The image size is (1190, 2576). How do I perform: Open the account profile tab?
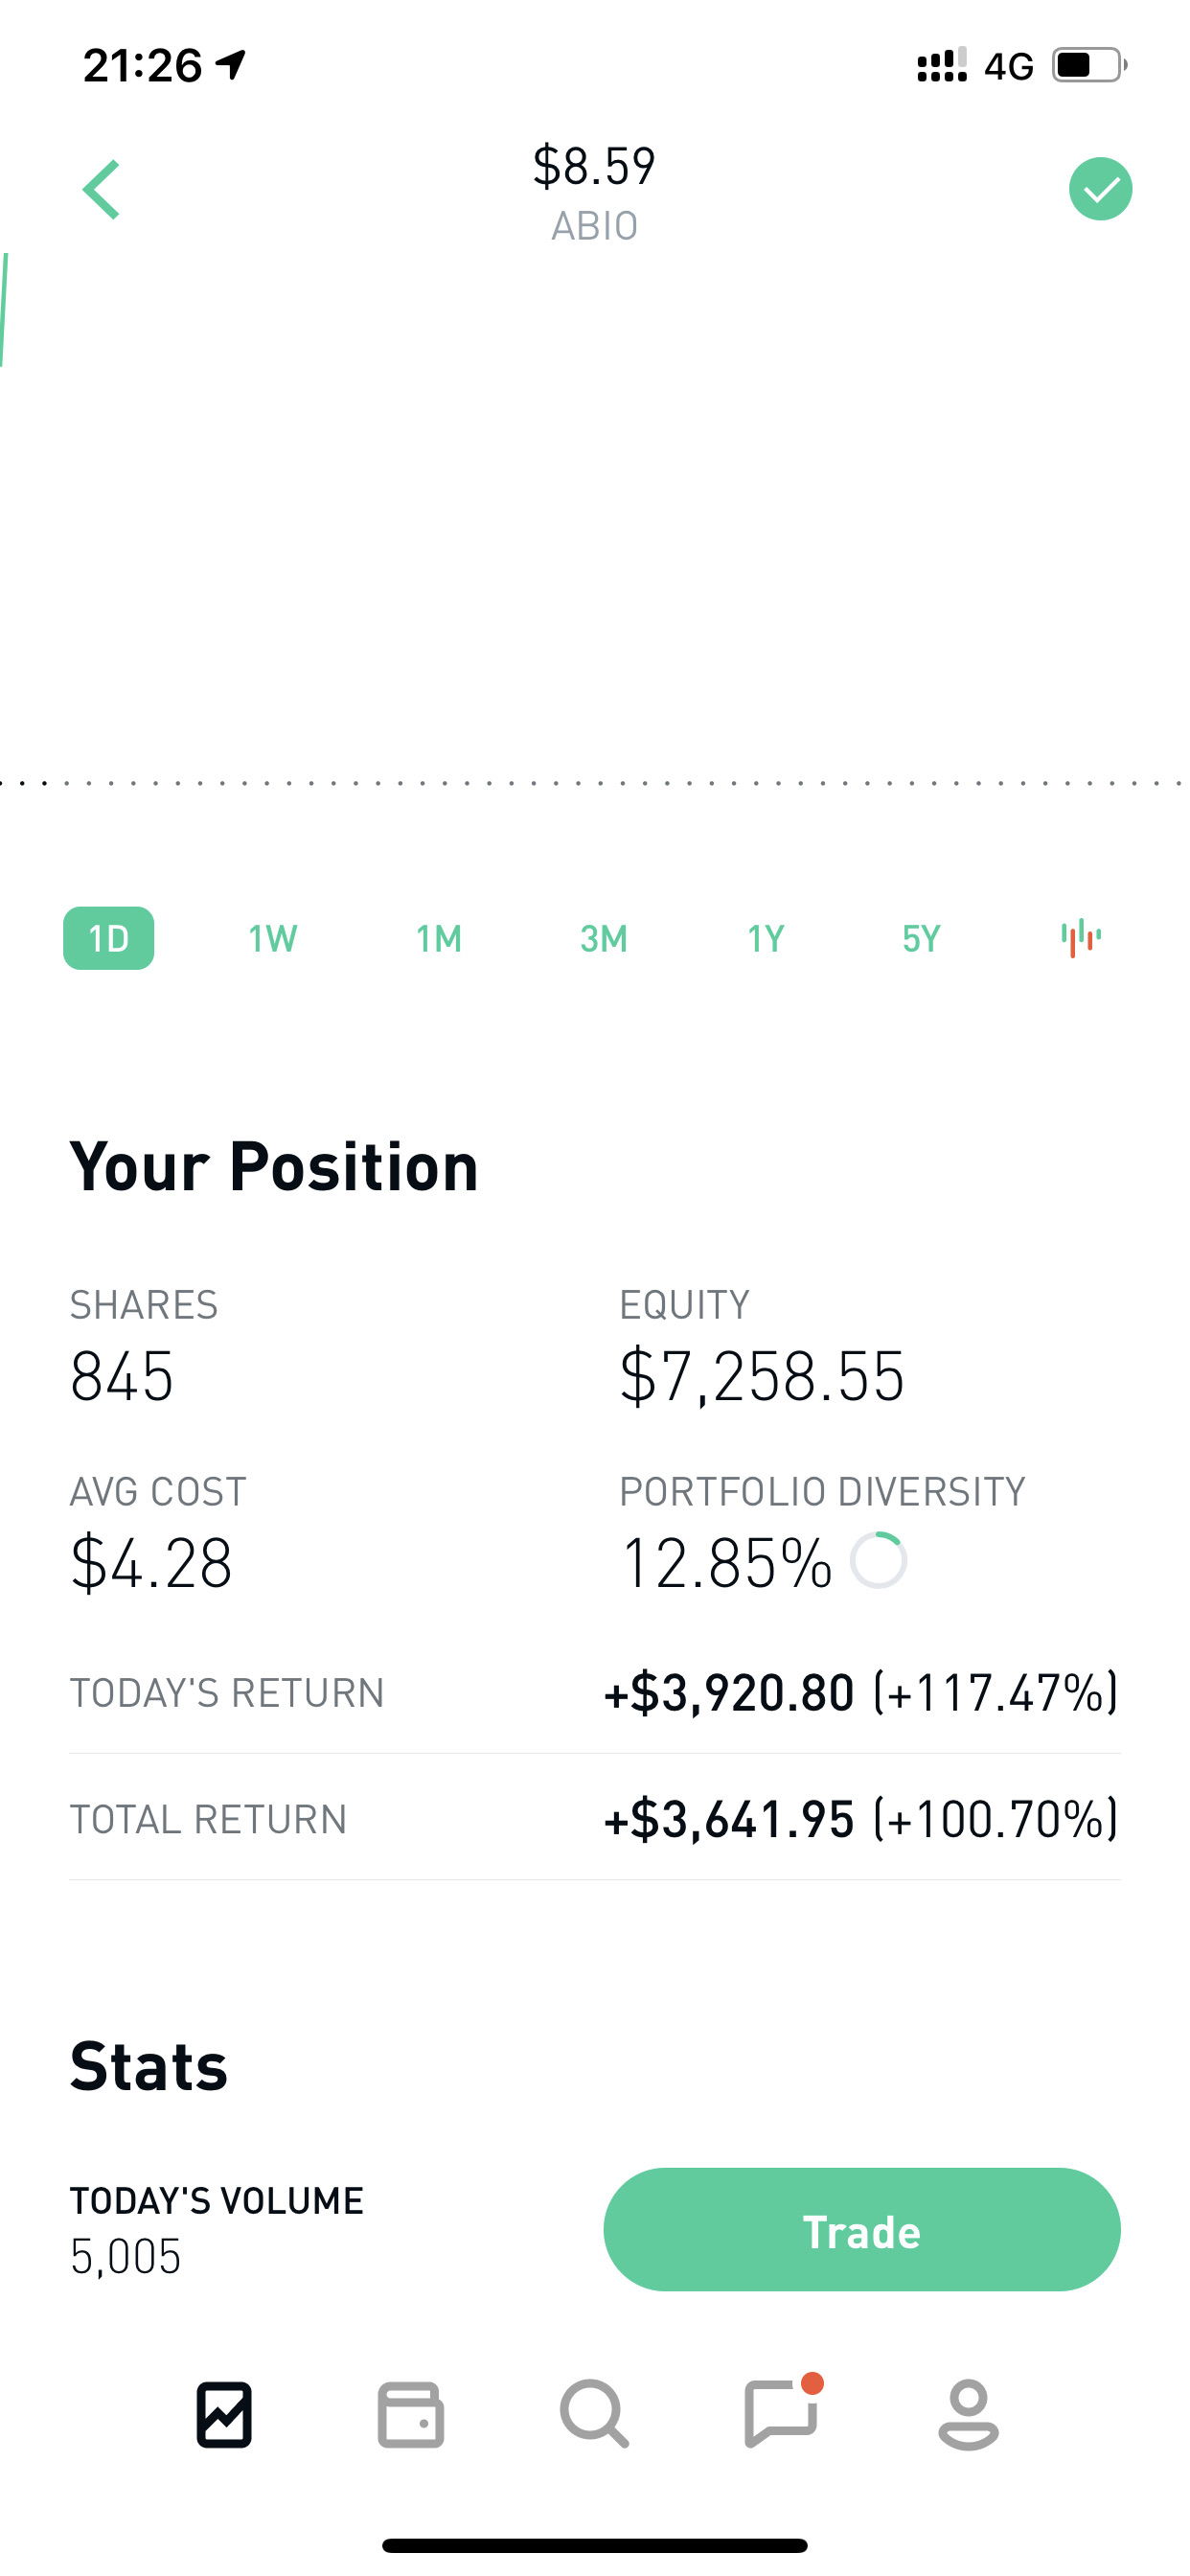(968, 2414)
